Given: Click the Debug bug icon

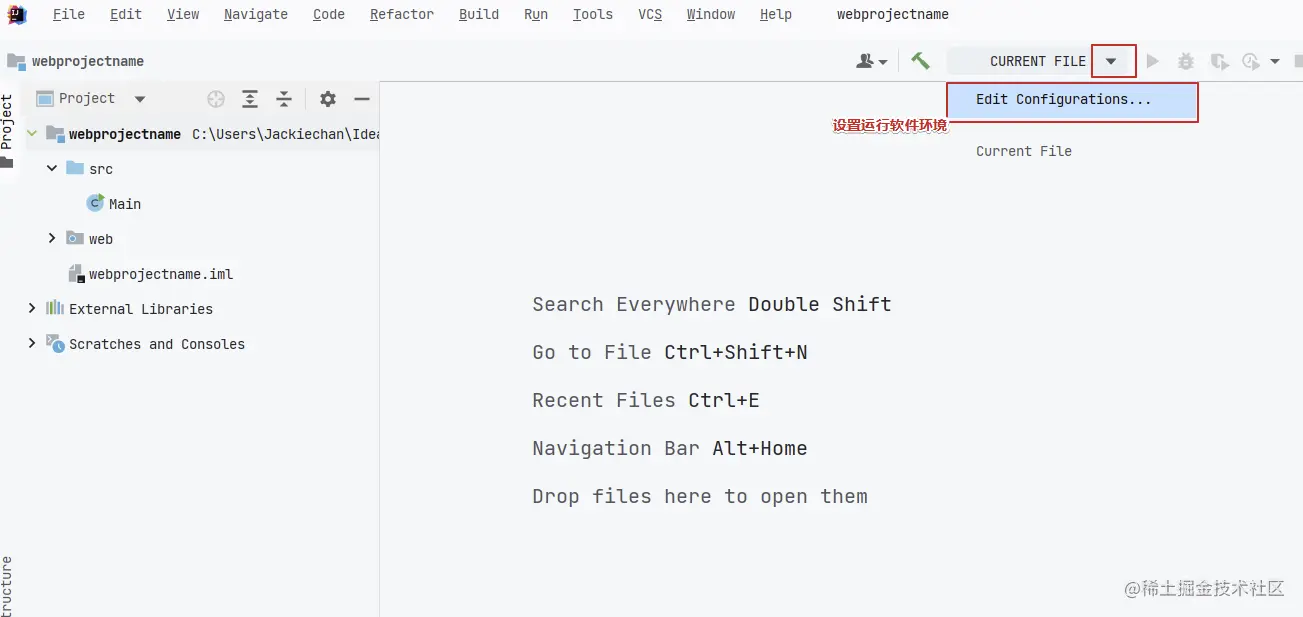Looking at the screenshot, I should 1186,61.
